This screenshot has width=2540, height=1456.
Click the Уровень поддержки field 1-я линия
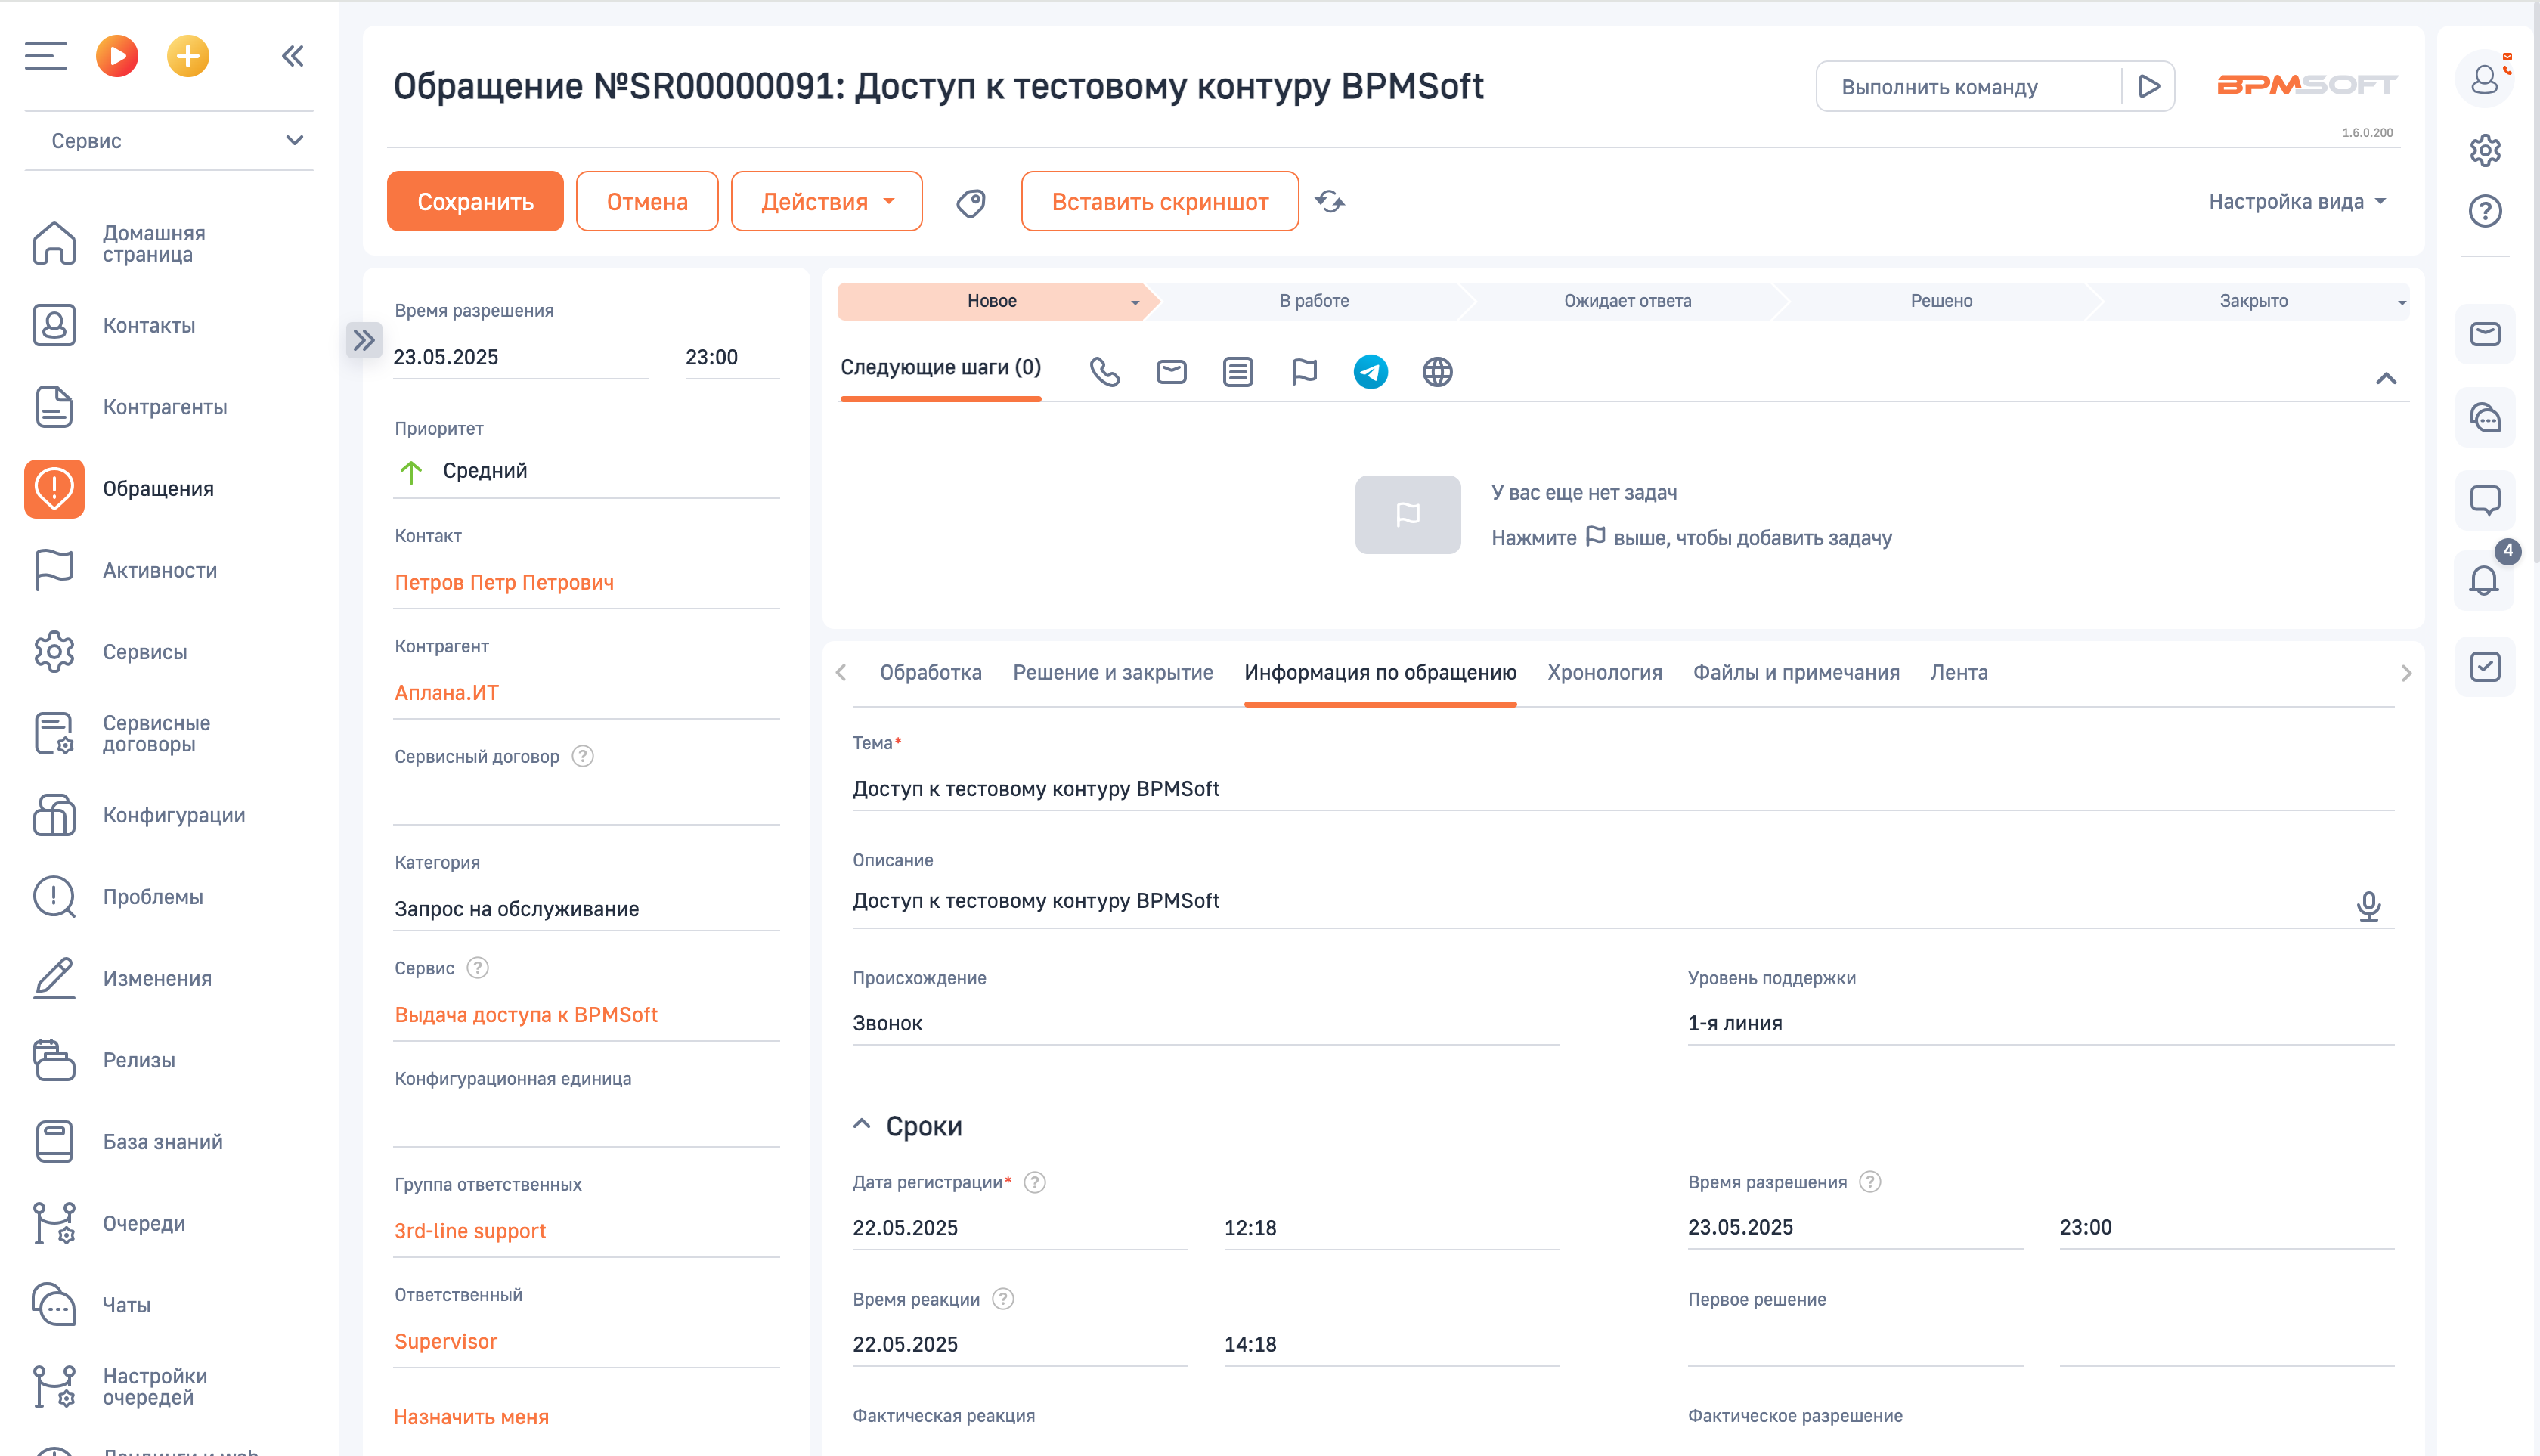click(x=2040, y=1023)
